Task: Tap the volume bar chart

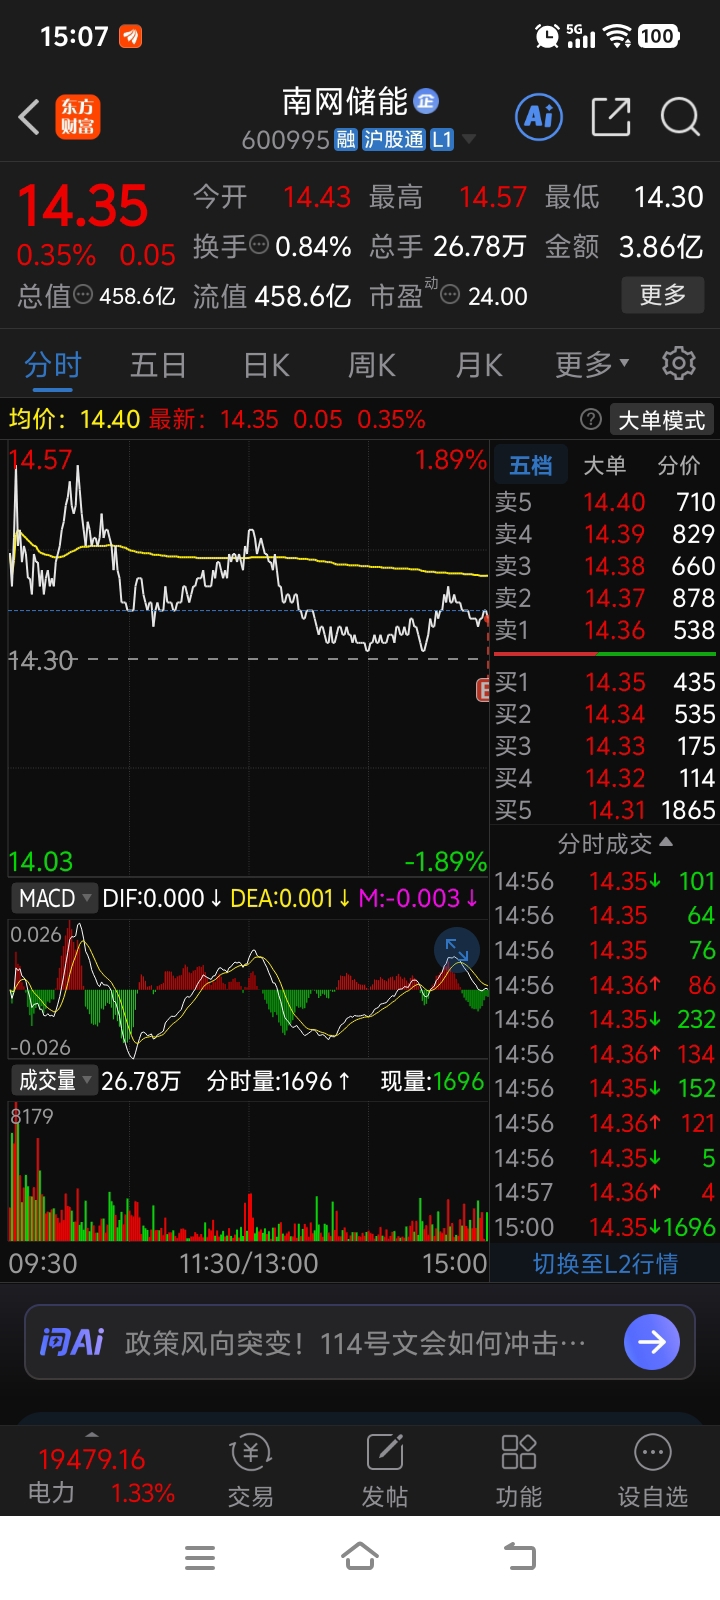Action: [x=248, y=1170]
